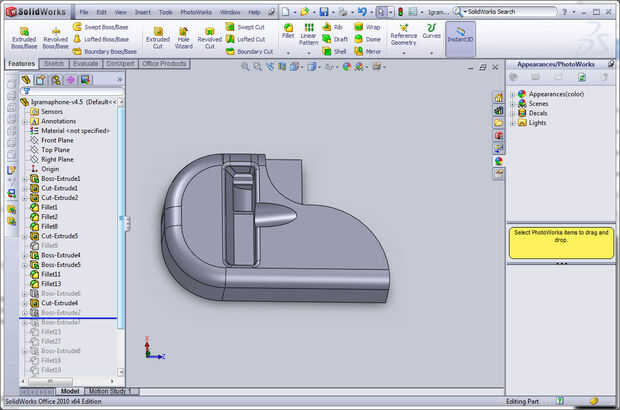Viewport: 620px width, 410px height.
Task: Pin the Appearances/PhotoWorks task pane
Action: click(609, 63)
